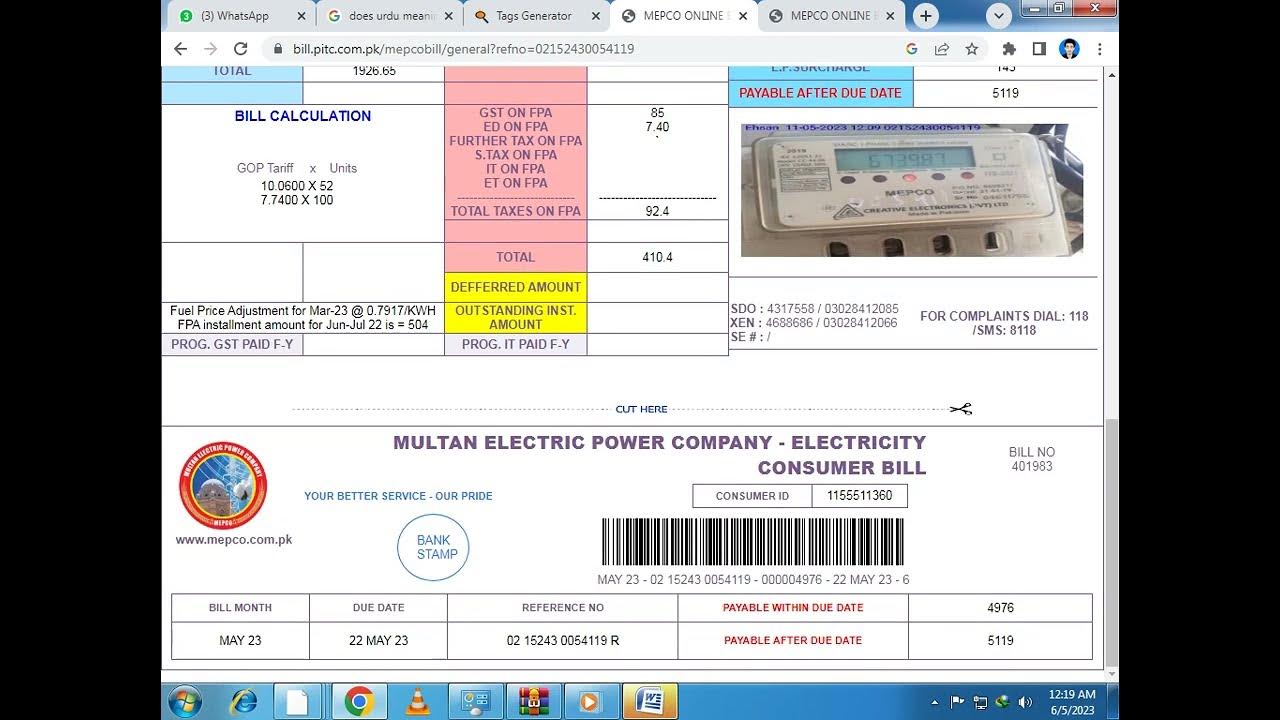The image size is (1280, 720).
Task: Click the volume speaker tray icon
Action: [x=1024, y=702]
